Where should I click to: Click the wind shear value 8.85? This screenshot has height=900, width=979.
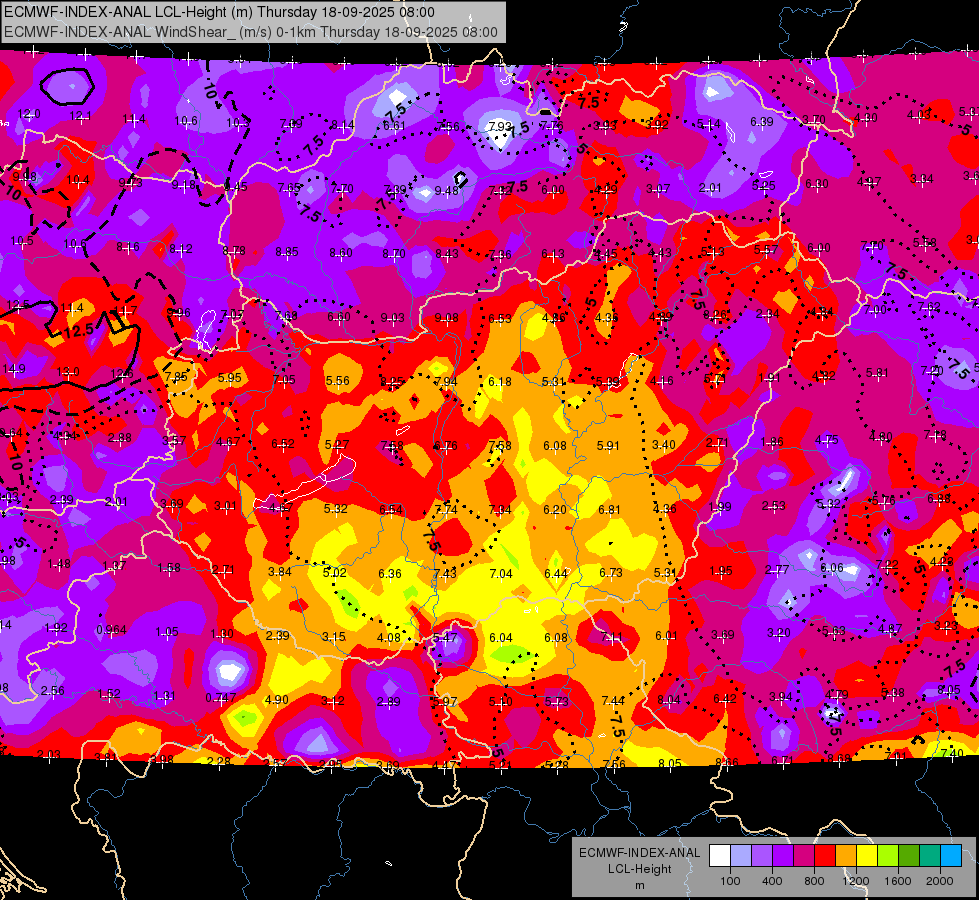287,252
